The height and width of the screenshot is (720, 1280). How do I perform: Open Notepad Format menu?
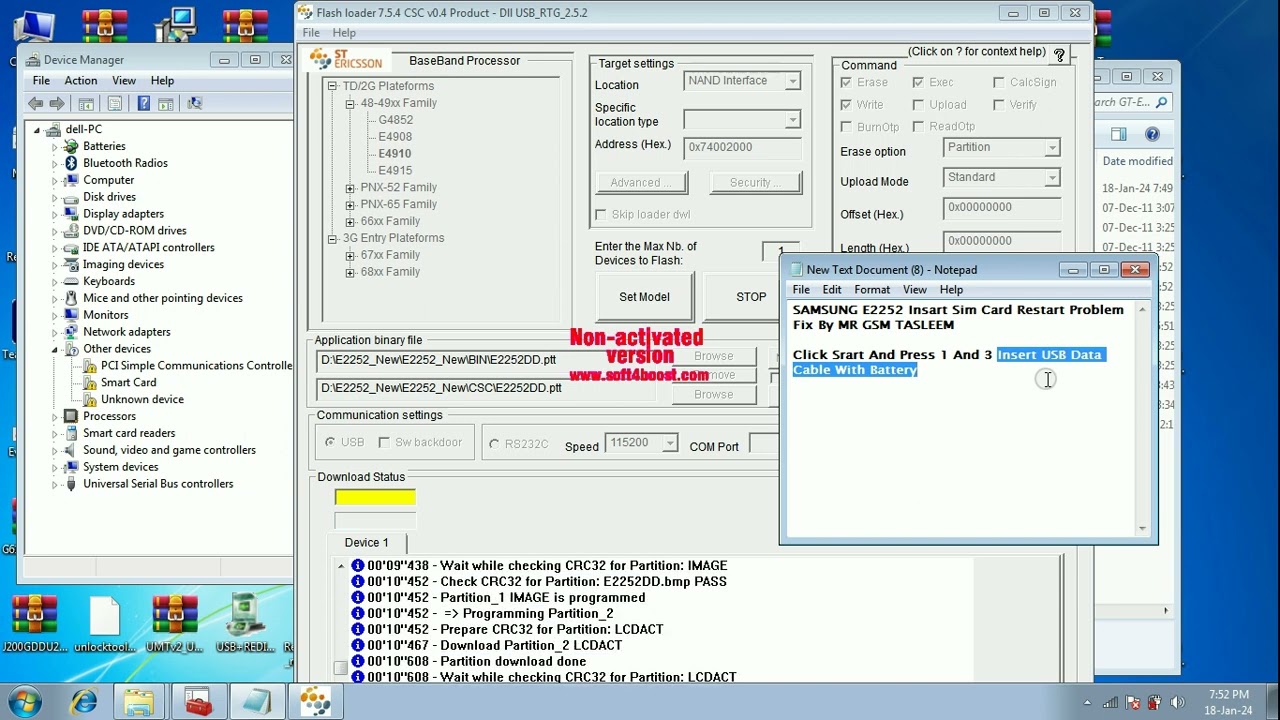tap(872, 290)
